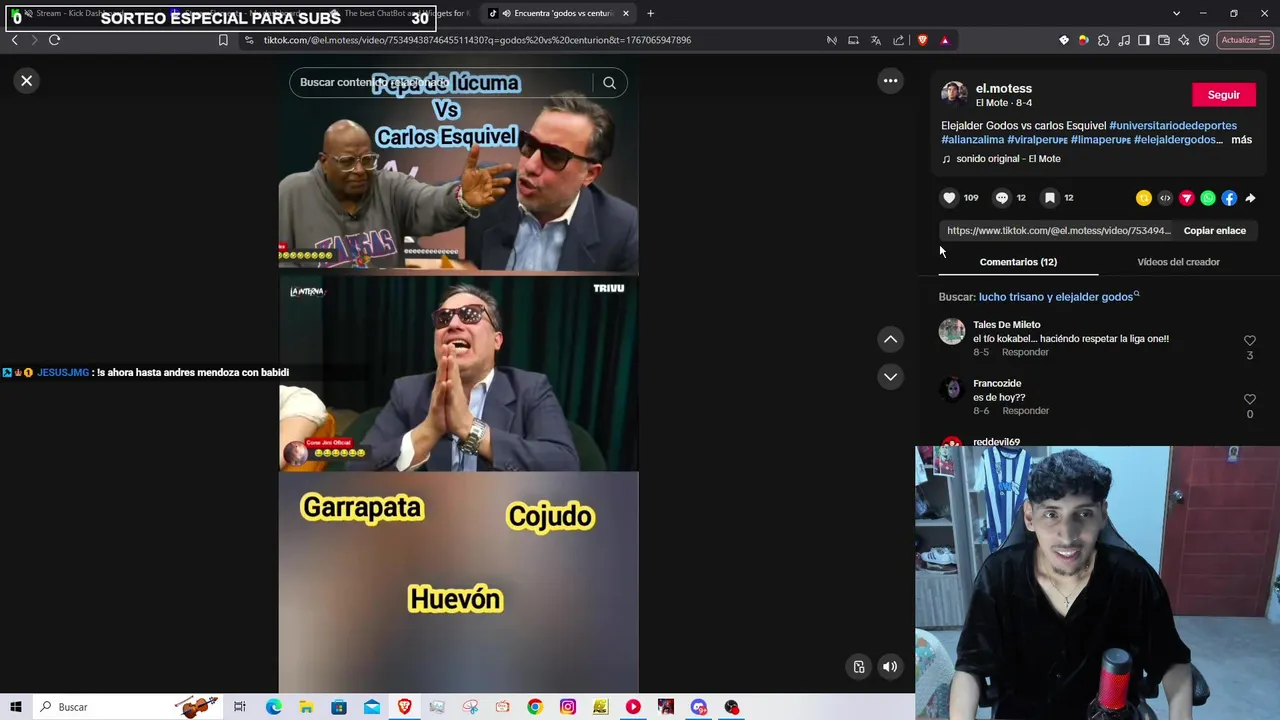
Task: Open Task View in the taskbar
Action: (240, 707)
